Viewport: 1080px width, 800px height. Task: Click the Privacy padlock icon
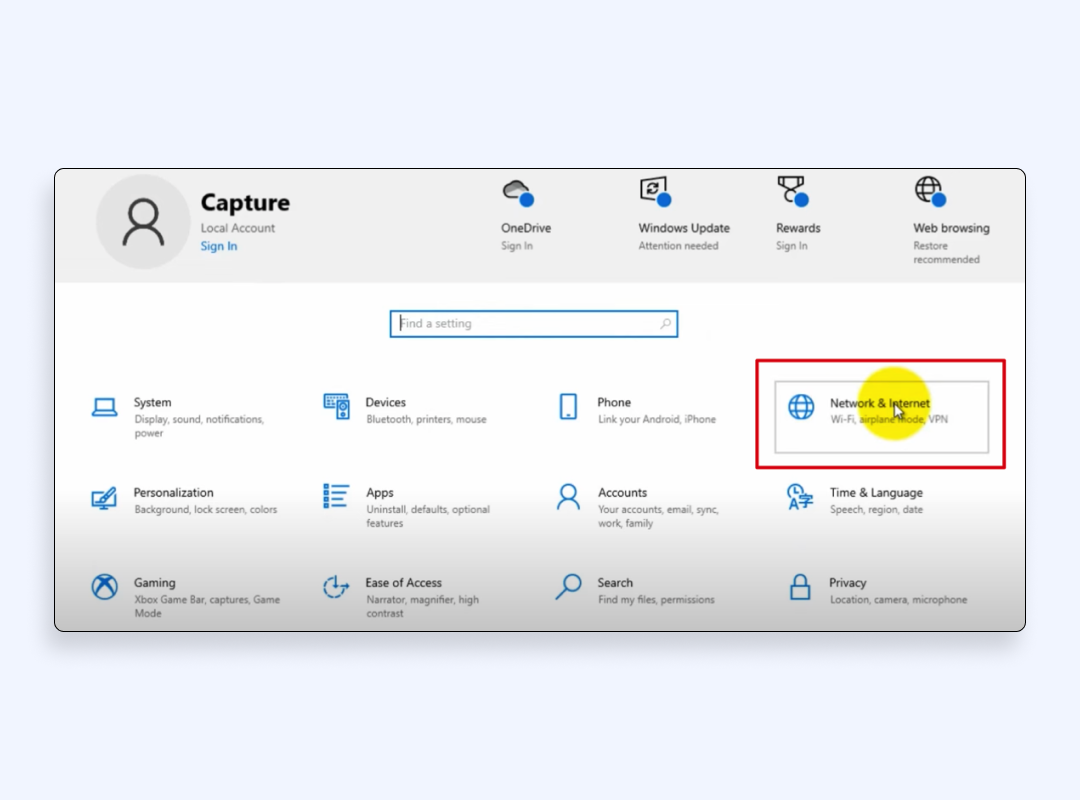pyautogui.click(x=800, y=587)
